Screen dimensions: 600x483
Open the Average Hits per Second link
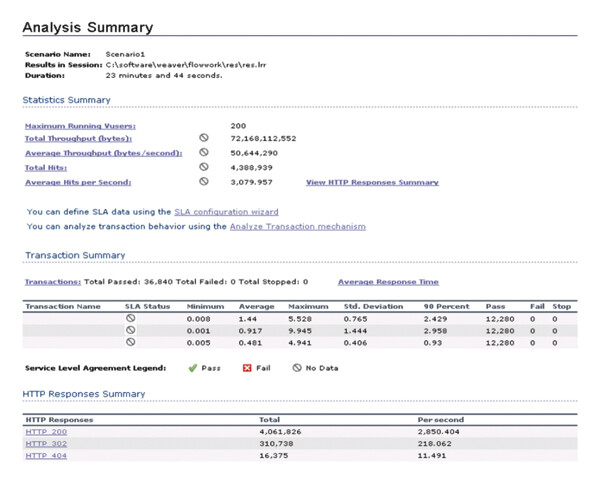78,182
